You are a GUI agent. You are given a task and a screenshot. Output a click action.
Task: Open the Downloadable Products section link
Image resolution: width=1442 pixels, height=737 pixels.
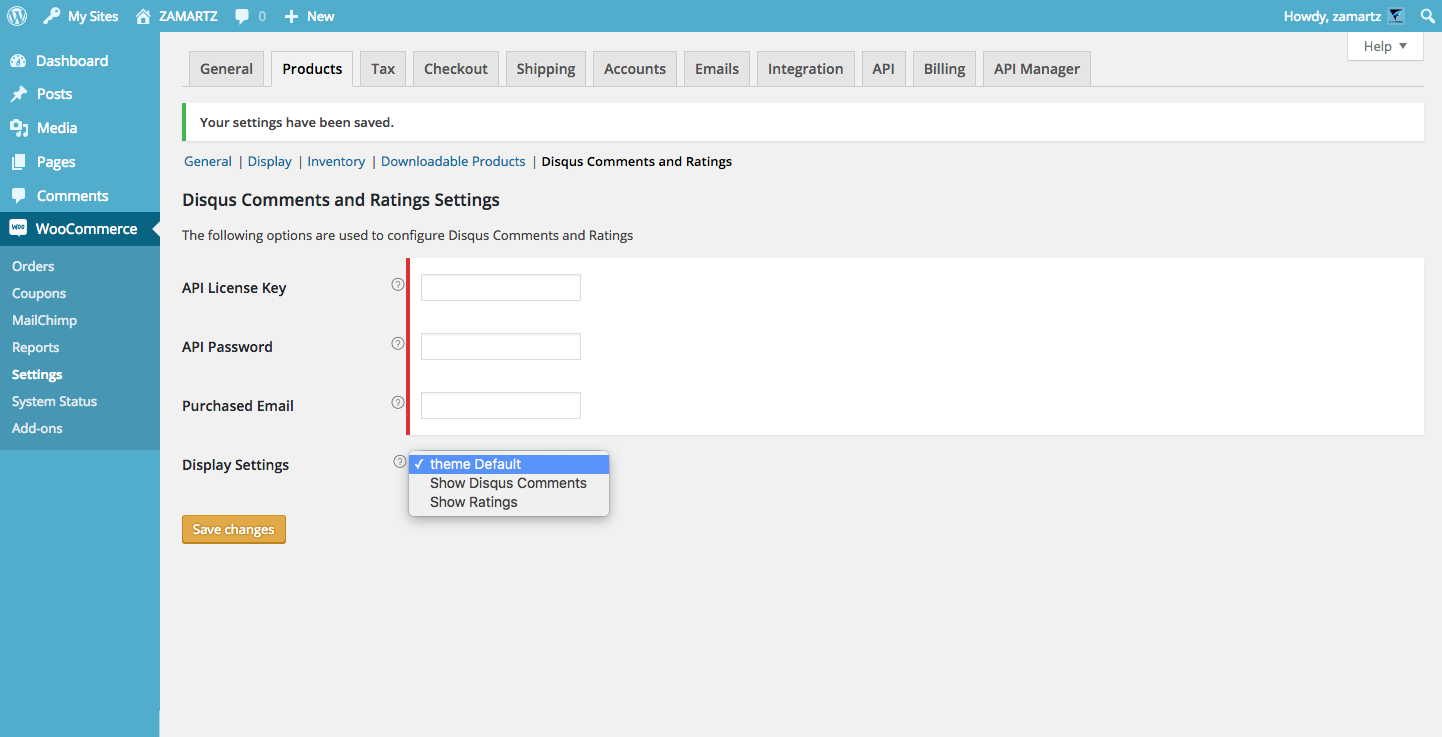coord(453,161)
